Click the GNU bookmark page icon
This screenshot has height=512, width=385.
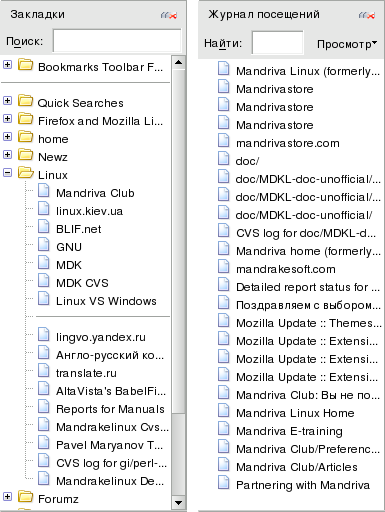click(x=44, y=245)
